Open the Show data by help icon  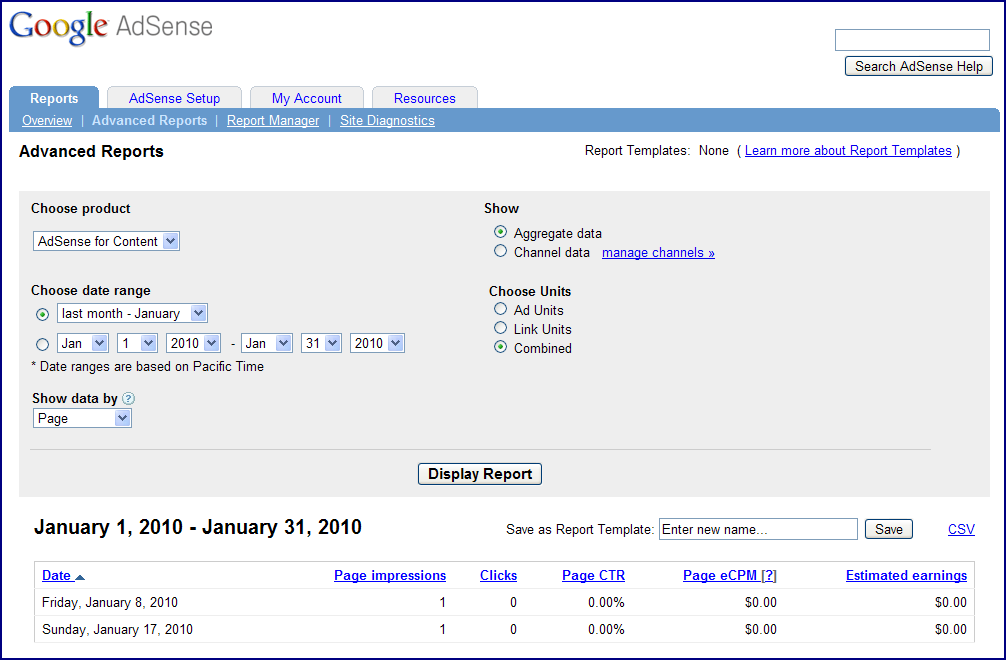point(128,398)
